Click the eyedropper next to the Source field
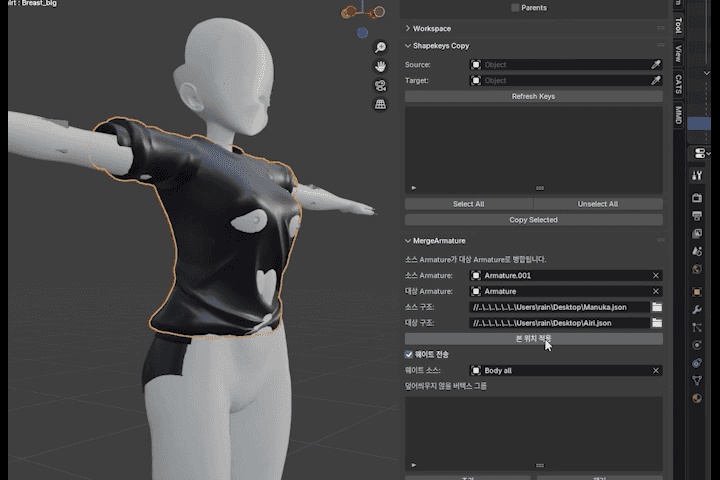 point(656,65)
